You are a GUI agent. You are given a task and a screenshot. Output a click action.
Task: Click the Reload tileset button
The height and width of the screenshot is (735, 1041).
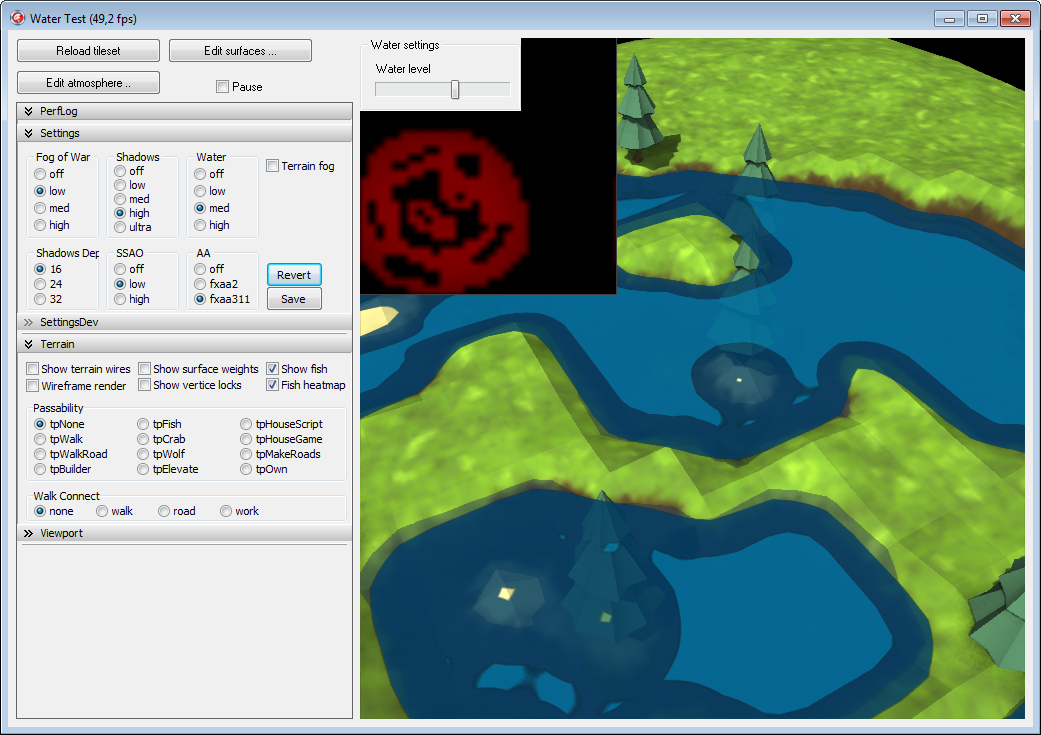point(87,50)
